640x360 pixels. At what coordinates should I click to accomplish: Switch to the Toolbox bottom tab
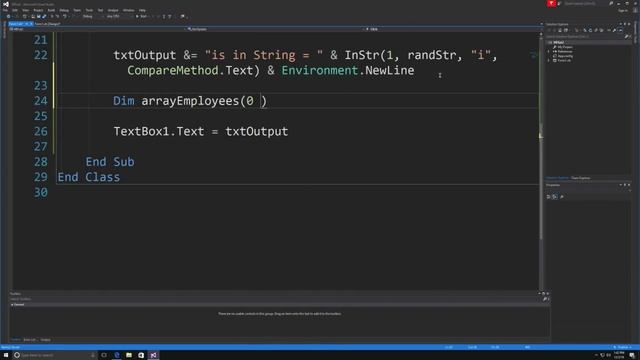pyautogui.click(x=15, y=340)
